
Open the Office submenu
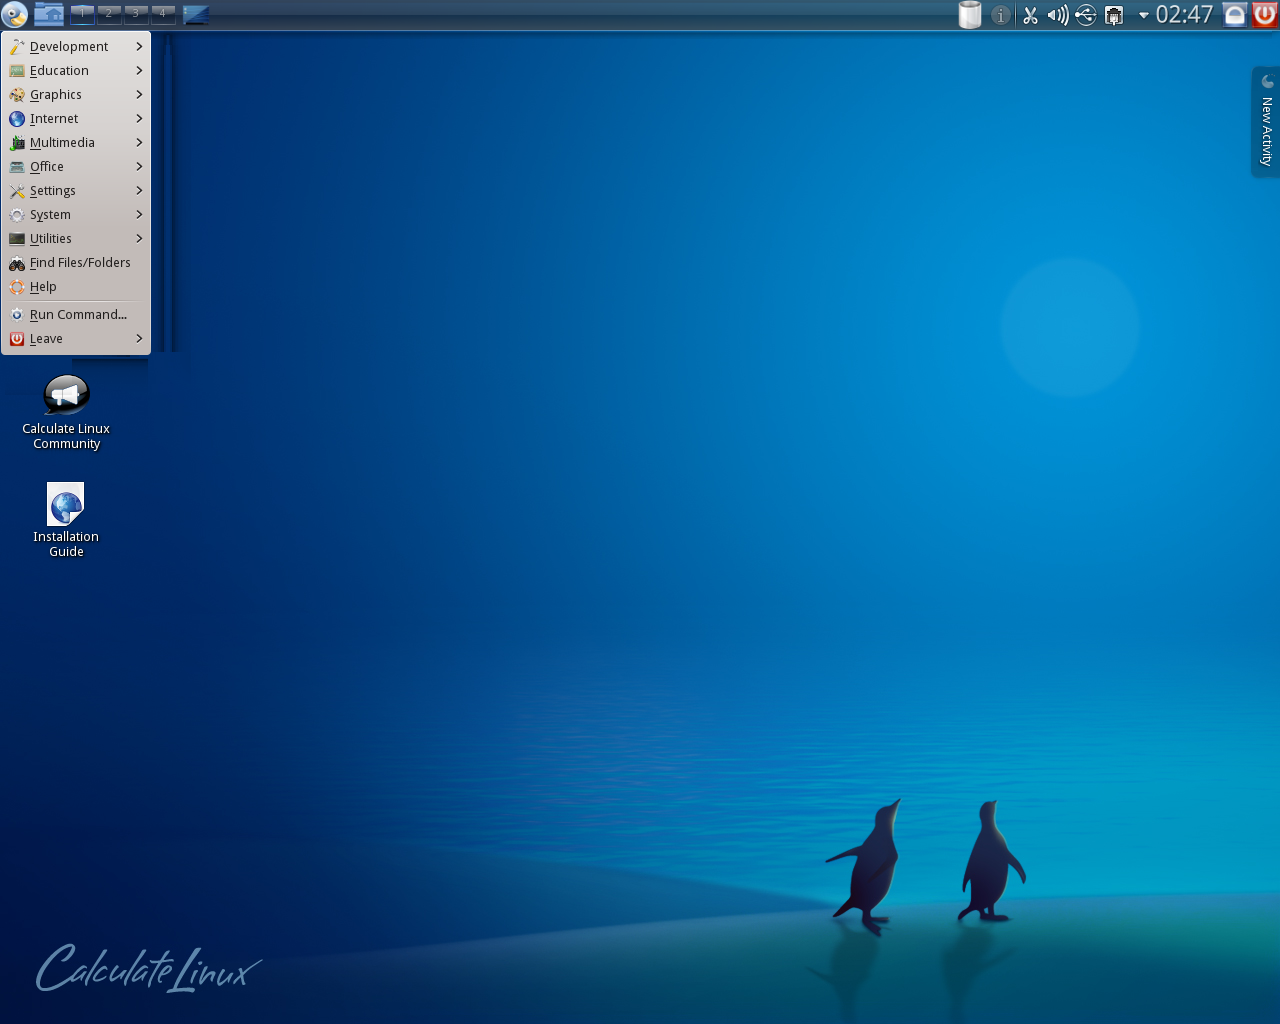point(76,167)
